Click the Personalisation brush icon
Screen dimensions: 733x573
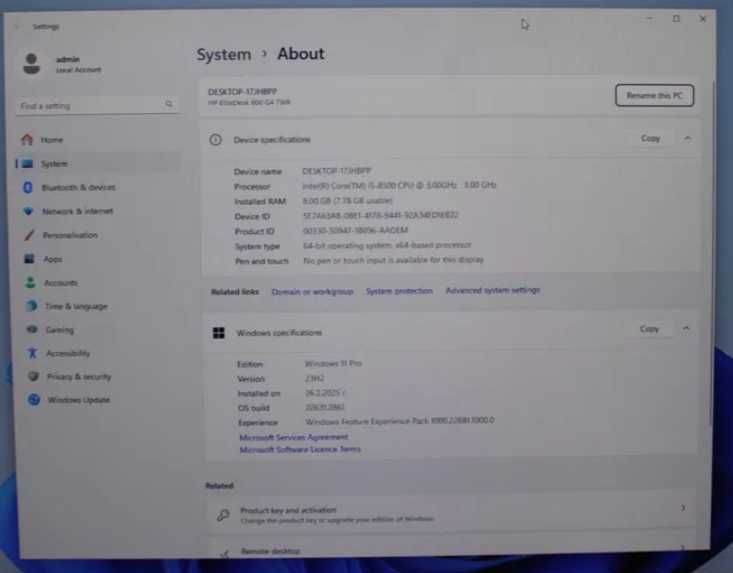click(x=29, y=235)
